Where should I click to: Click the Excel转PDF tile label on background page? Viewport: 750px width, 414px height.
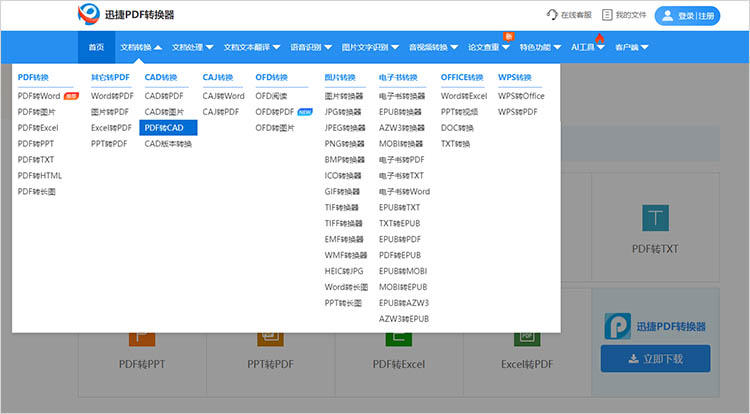pyautogui.click(x=527, y=364)
